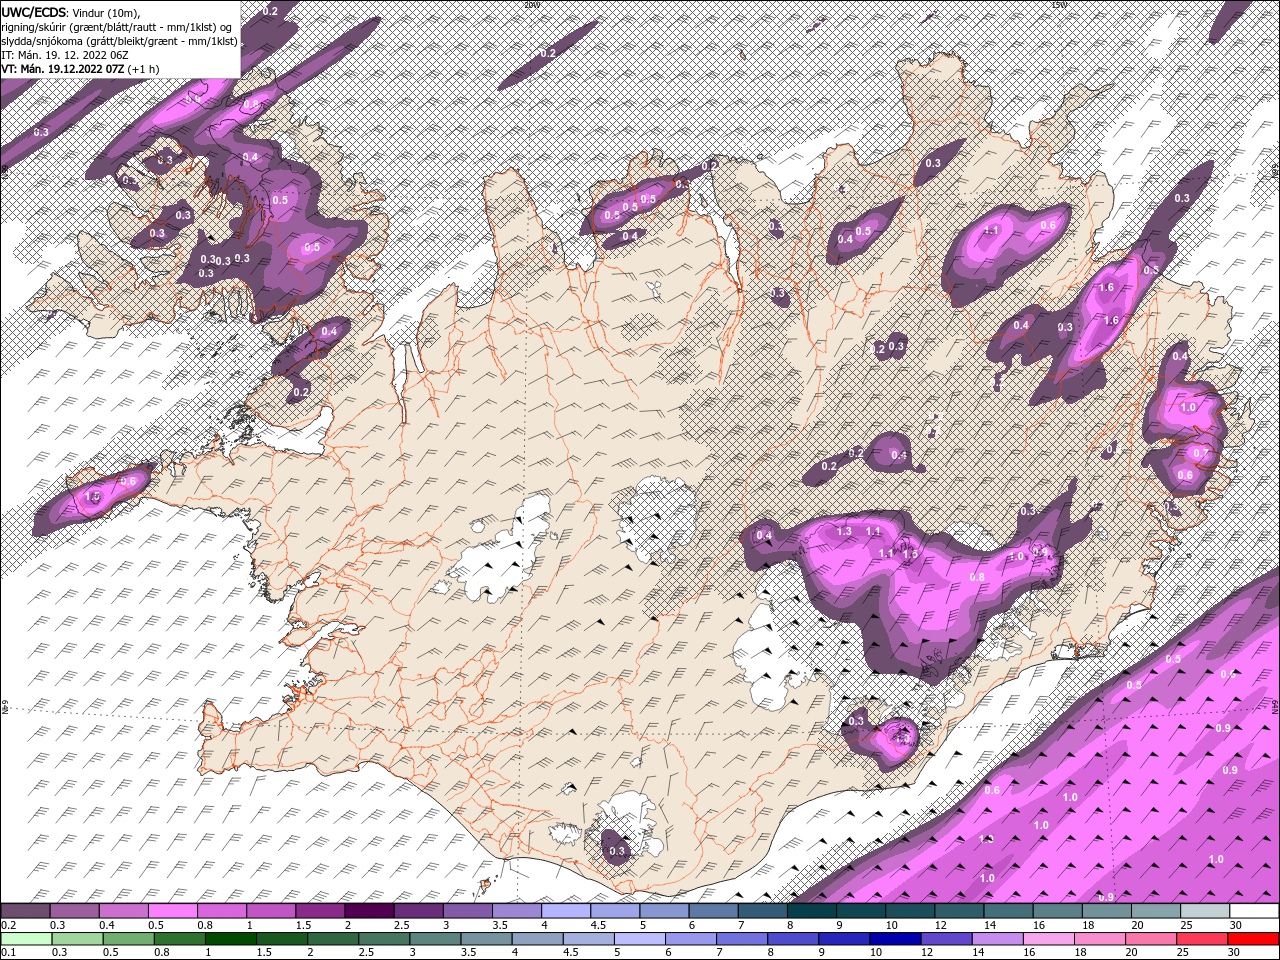Click the white top-scale swatch after 30
The height and width of the screenshot is (960, 1280).
(x=1254, y=911)
